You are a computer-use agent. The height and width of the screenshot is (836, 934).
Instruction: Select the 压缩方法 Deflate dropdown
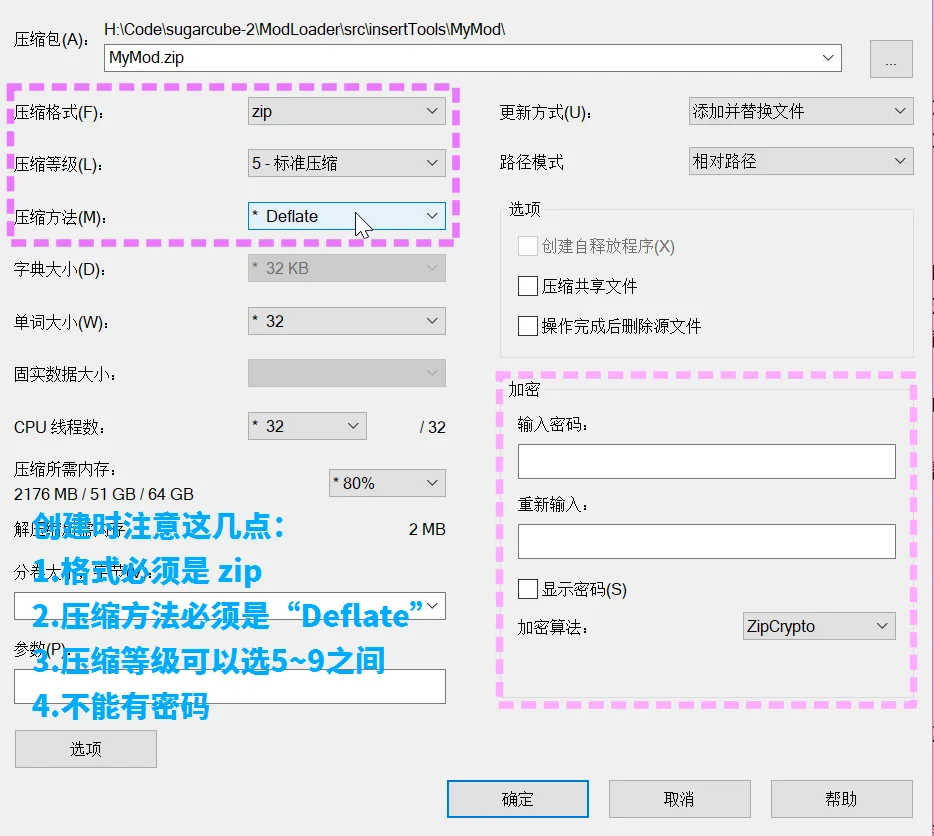tap(346, 216)
